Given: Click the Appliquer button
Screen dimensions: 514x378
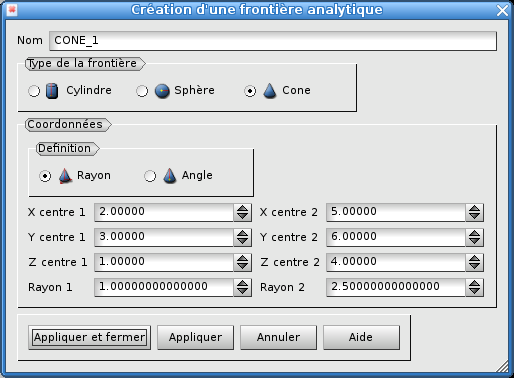Looking at the screenshot, I should tap(195, 337).
